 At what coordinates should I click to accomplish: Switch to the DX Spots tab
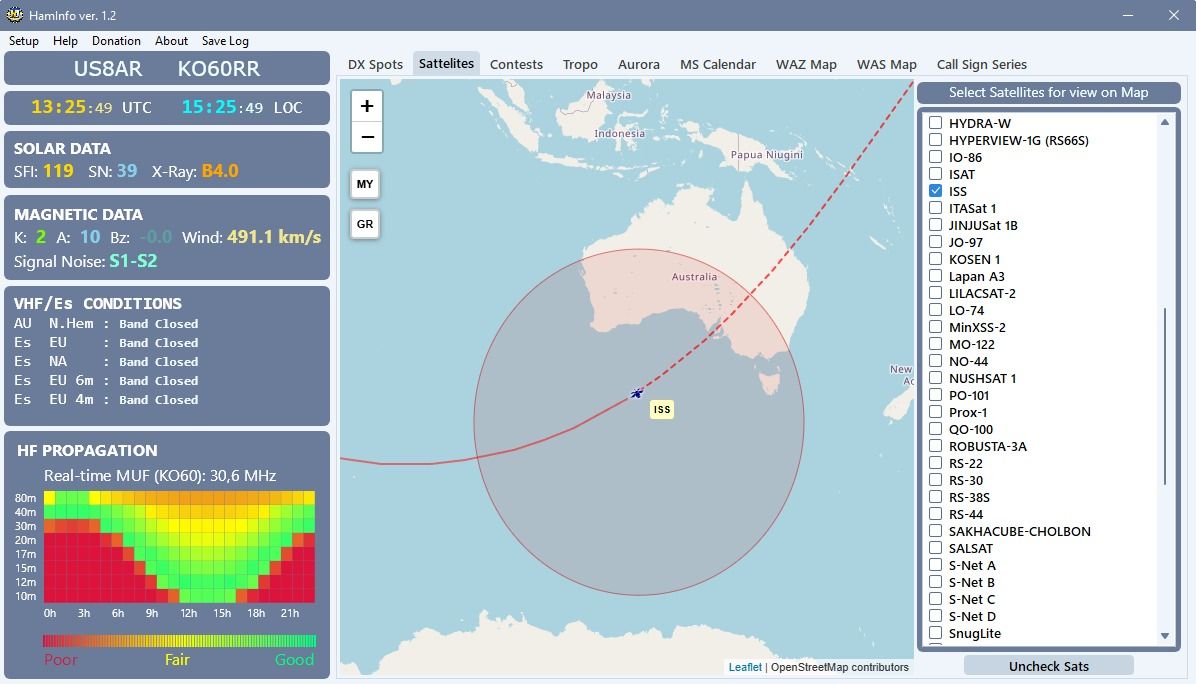pyautogui.click(x=375, y=64)
